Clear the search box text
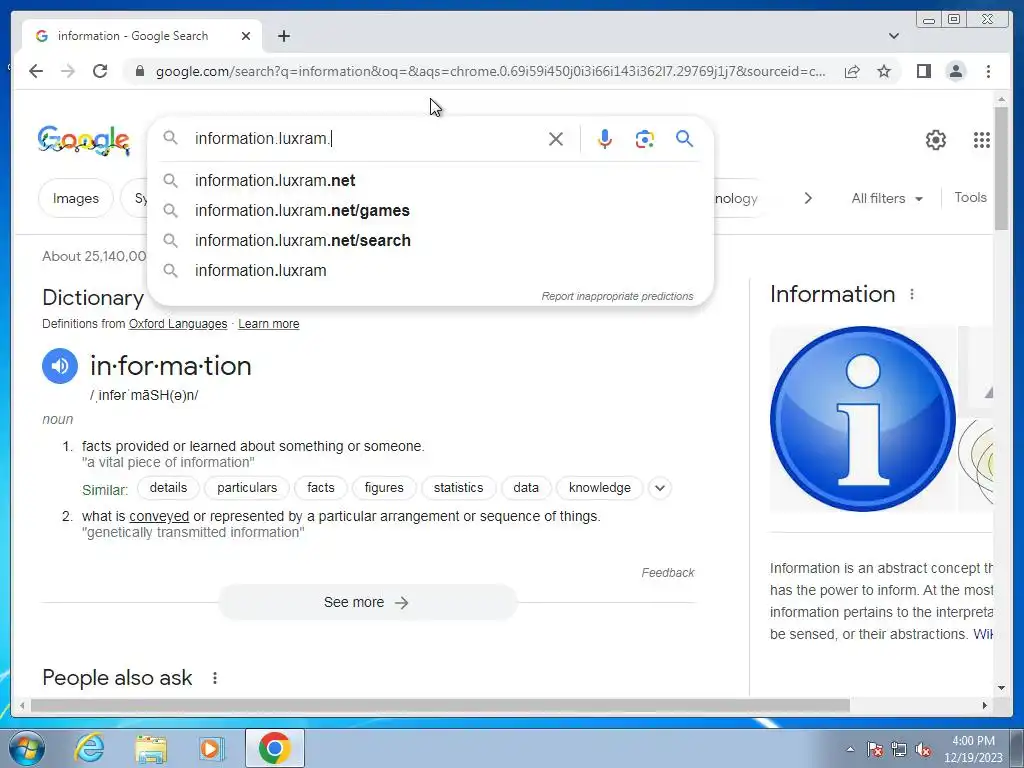This screenshot has height=768, width=1024. pos(556,139)
